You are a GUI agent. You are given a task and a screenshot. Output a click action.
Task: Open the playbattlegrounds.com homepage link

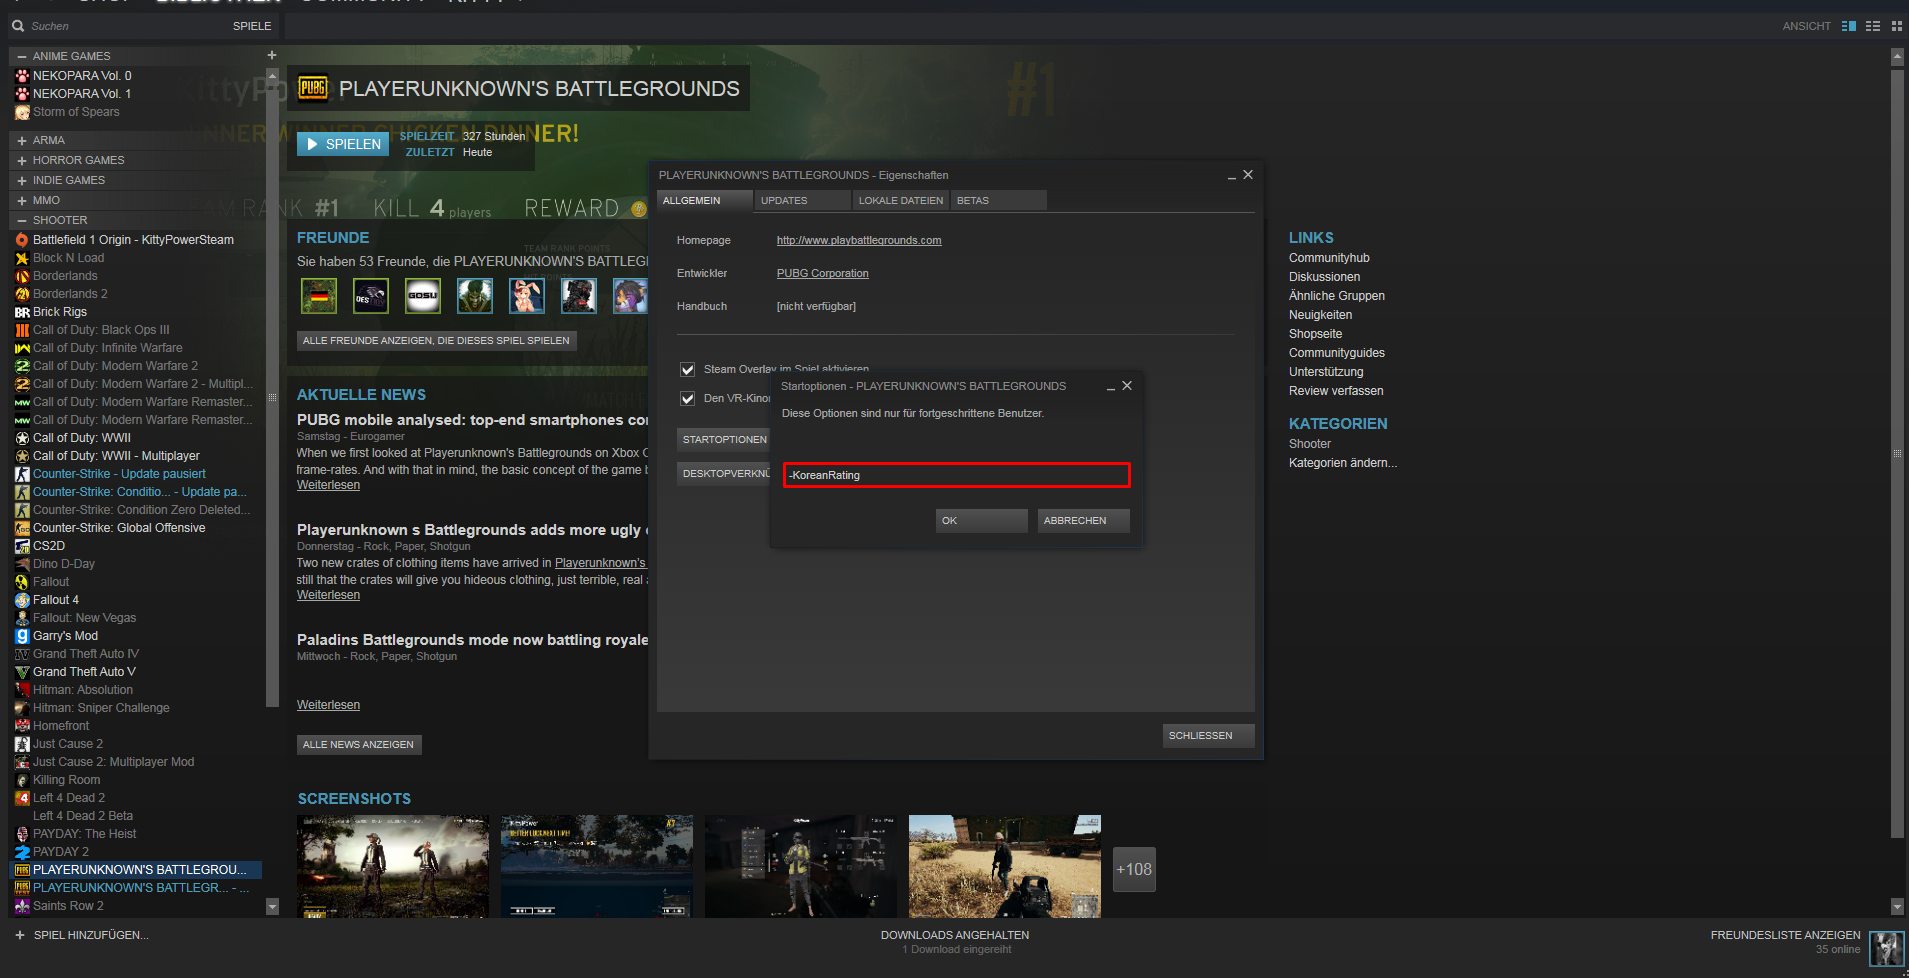(x=859, y=240)
